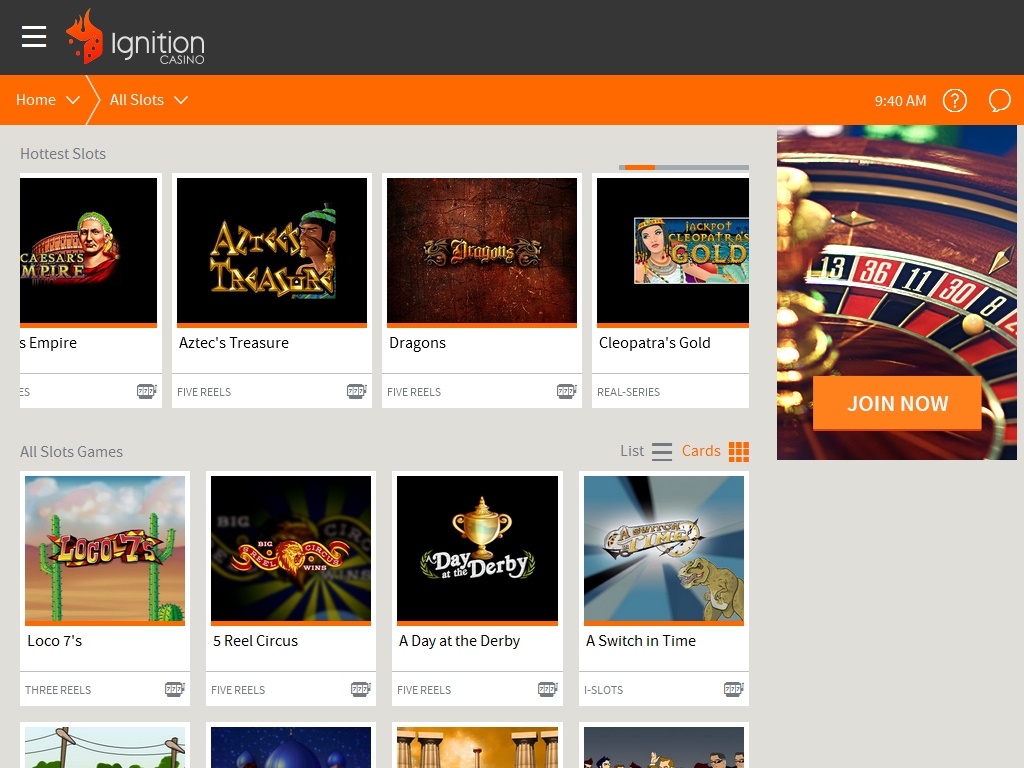
Task: Click slot machine icon on Dragons card
Action: click(x=567, y=391)
